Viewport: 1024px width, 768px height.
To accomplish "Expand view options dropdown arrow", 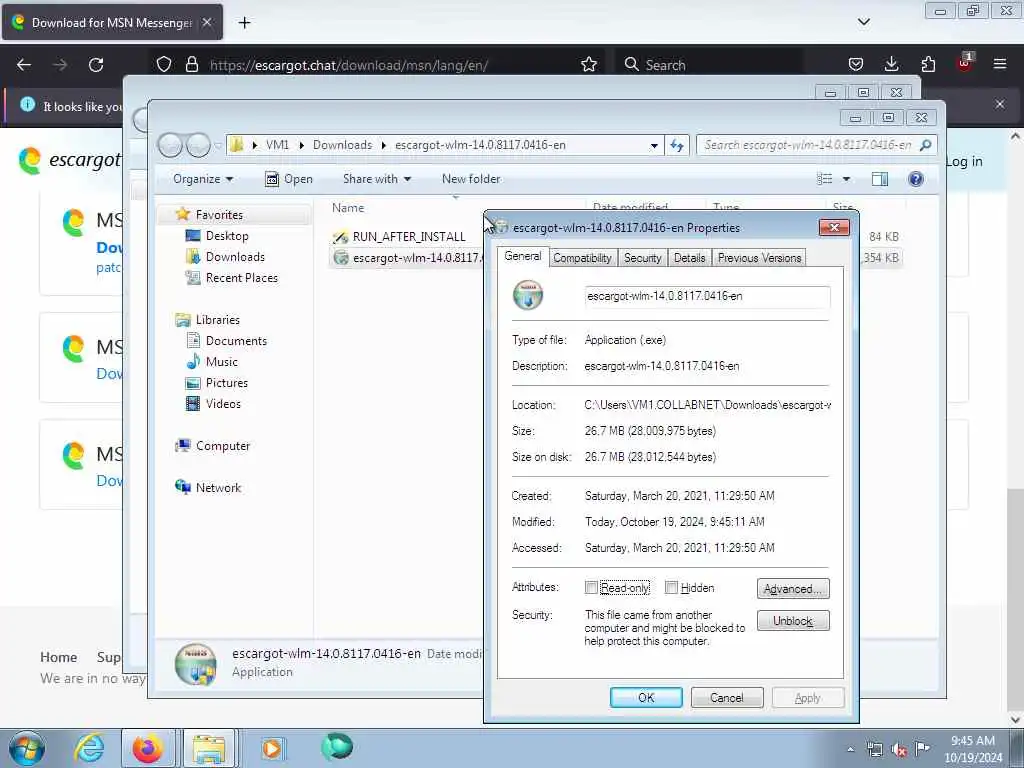I will point(846,179).
